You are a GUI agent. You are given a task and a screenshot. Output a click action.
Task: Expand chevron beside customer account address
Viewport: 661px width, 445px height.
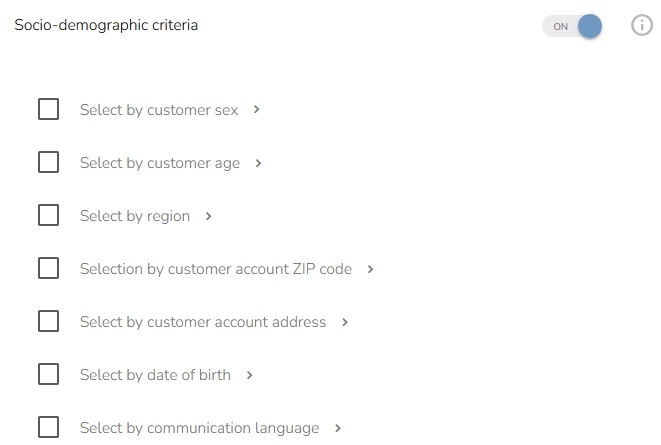[345, 322]
